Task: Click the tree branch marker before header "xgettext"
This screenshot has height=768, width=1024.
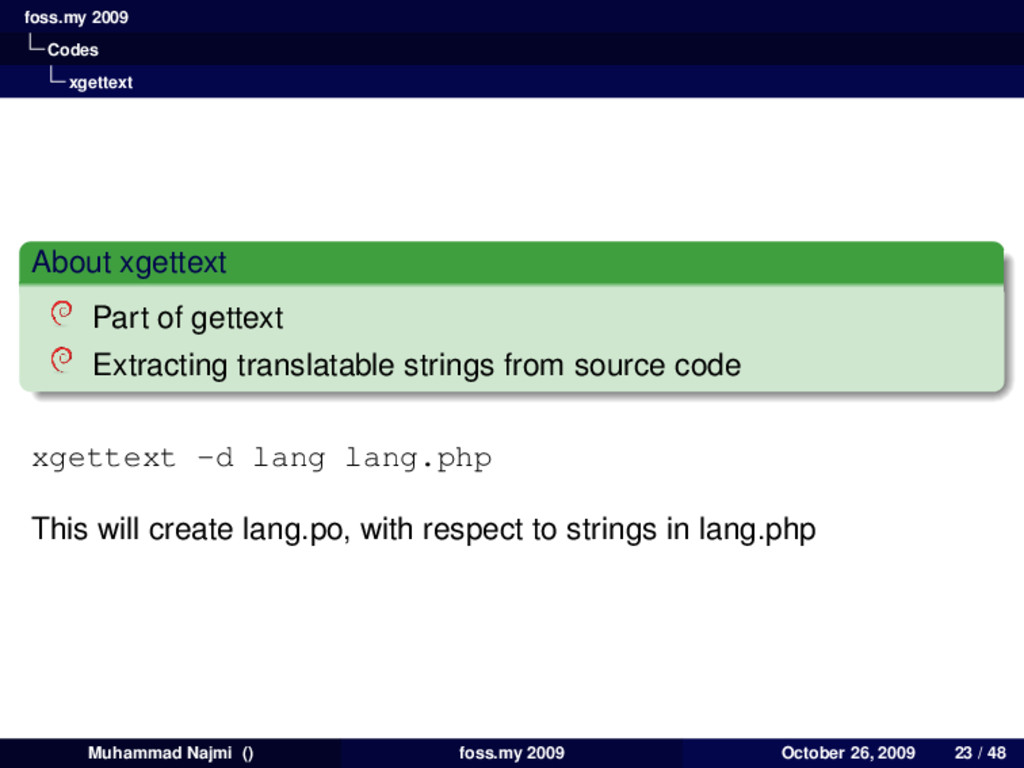Action: coord(57,79)
